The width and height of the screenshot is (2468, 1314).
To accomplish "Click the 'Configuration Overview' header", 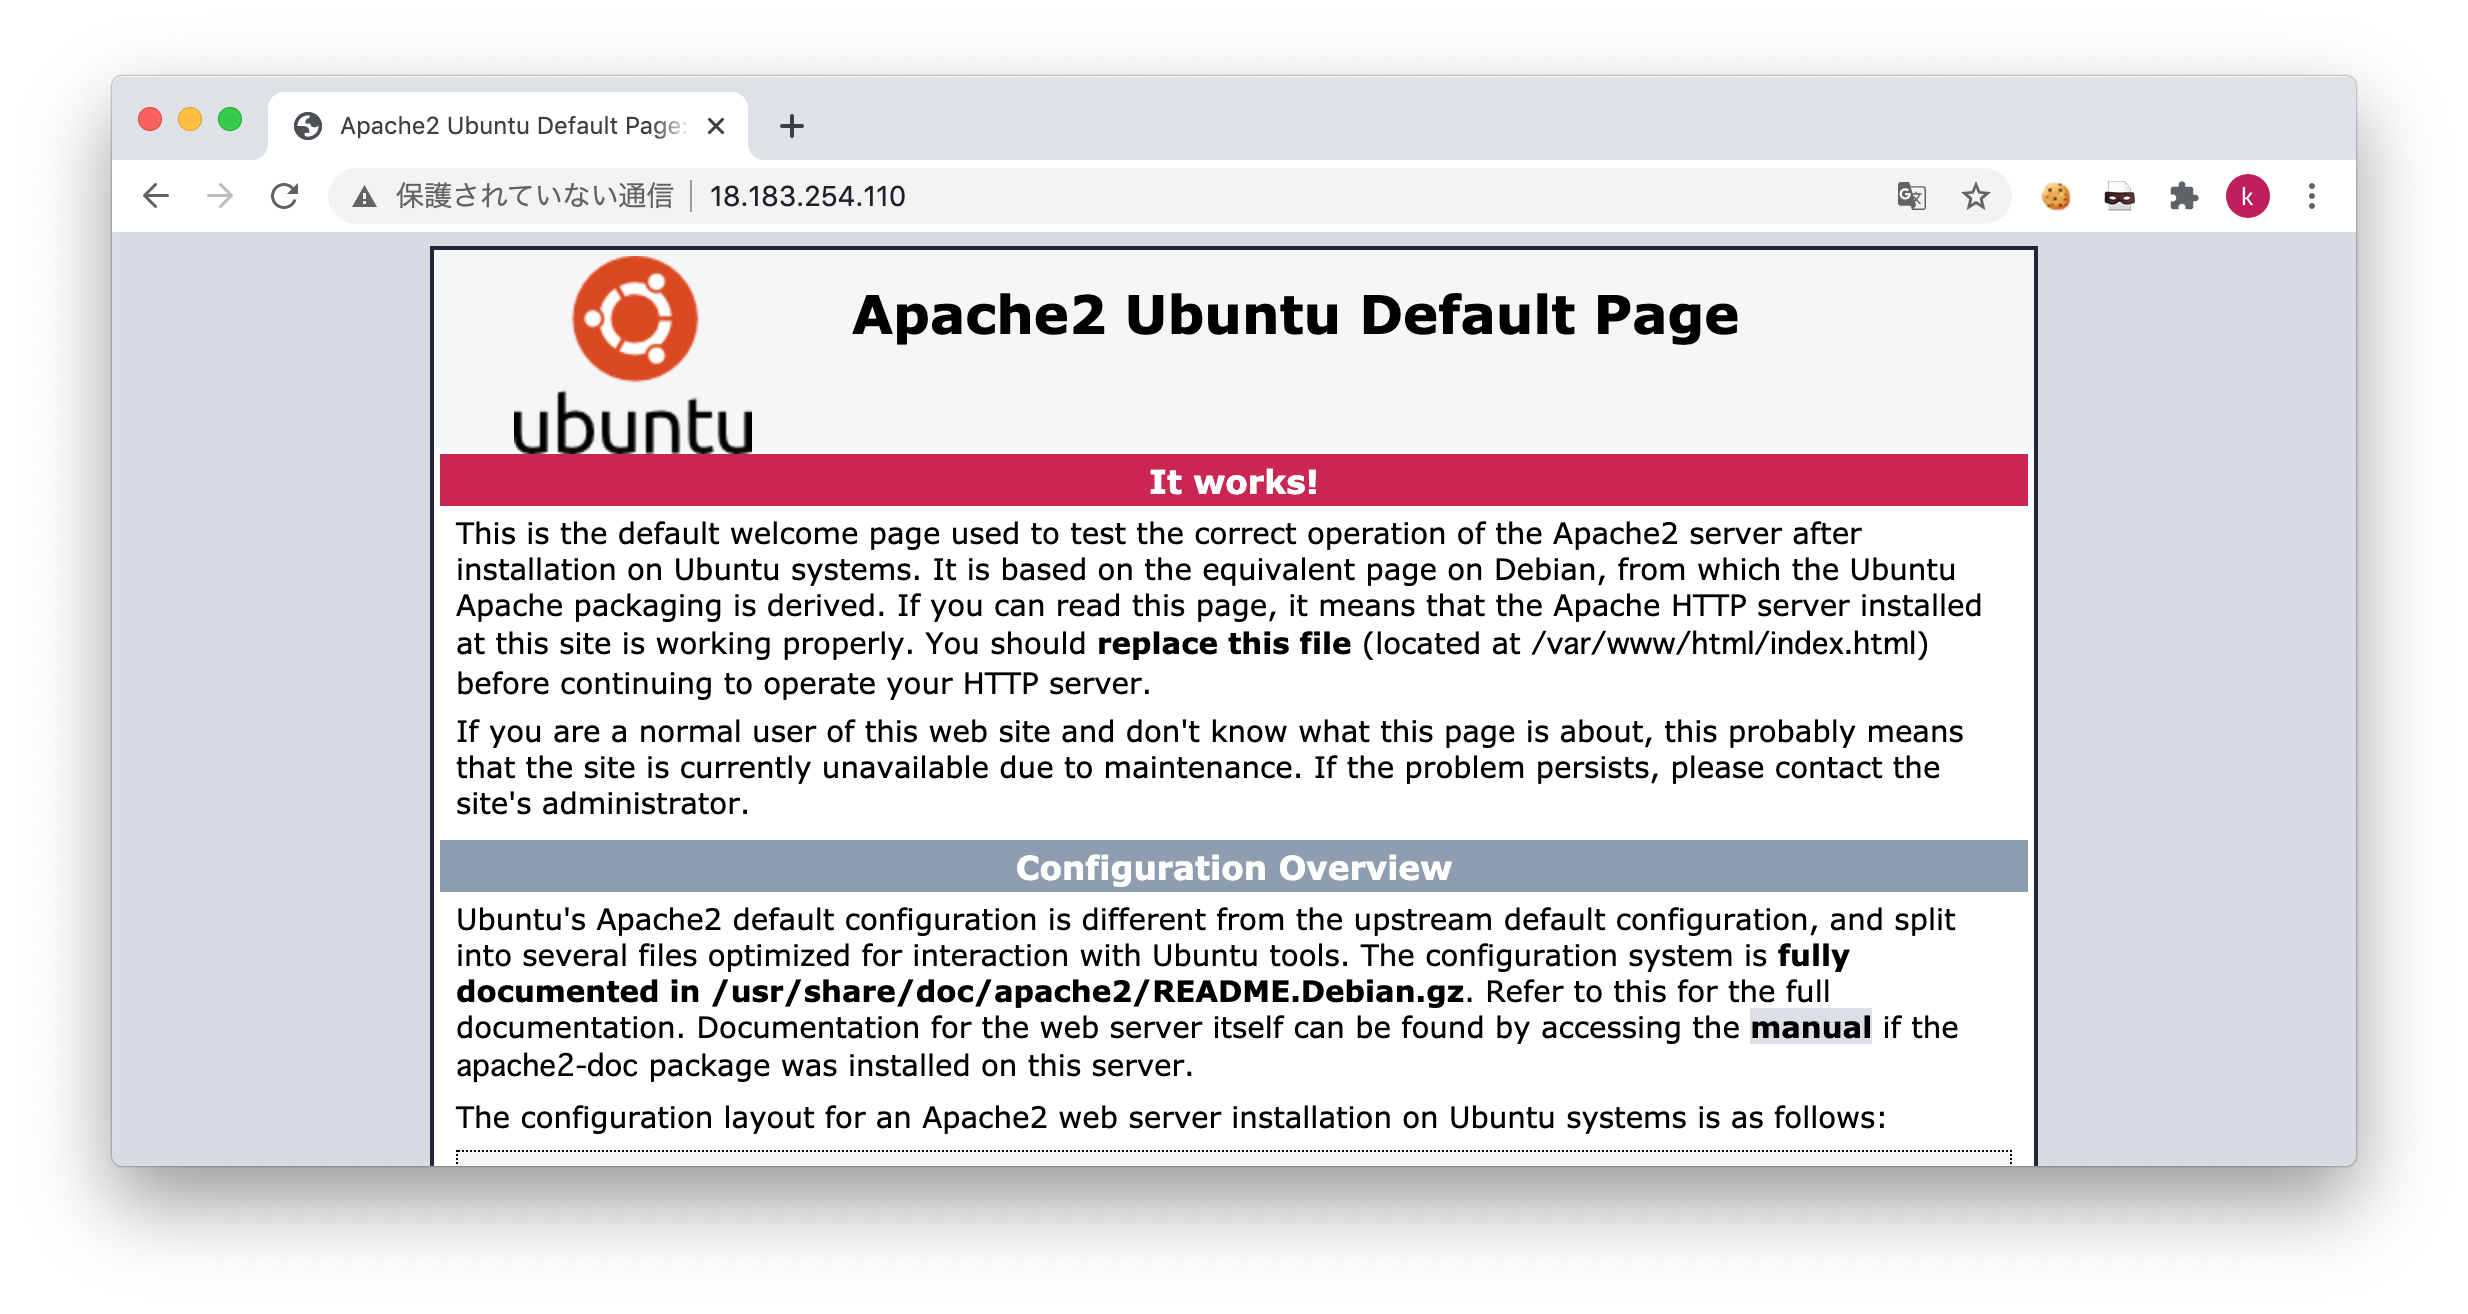I will point(1233,868).
